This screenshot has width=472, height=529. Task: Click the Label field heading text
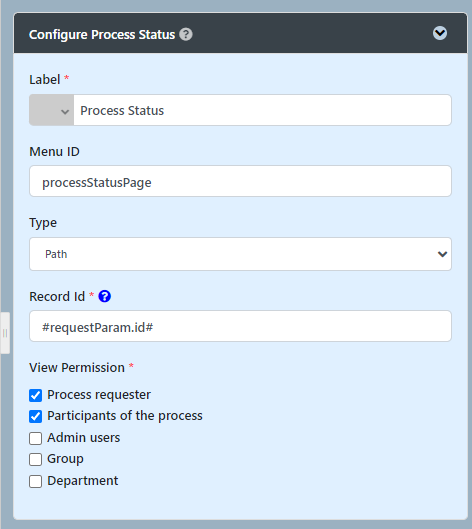click(x=45, y=80)
